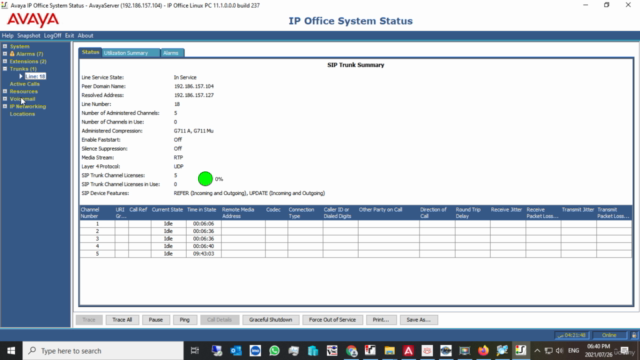This screenshot has height=360, width=640.
Task: Click the Current State column header
Action: point(168,213)
